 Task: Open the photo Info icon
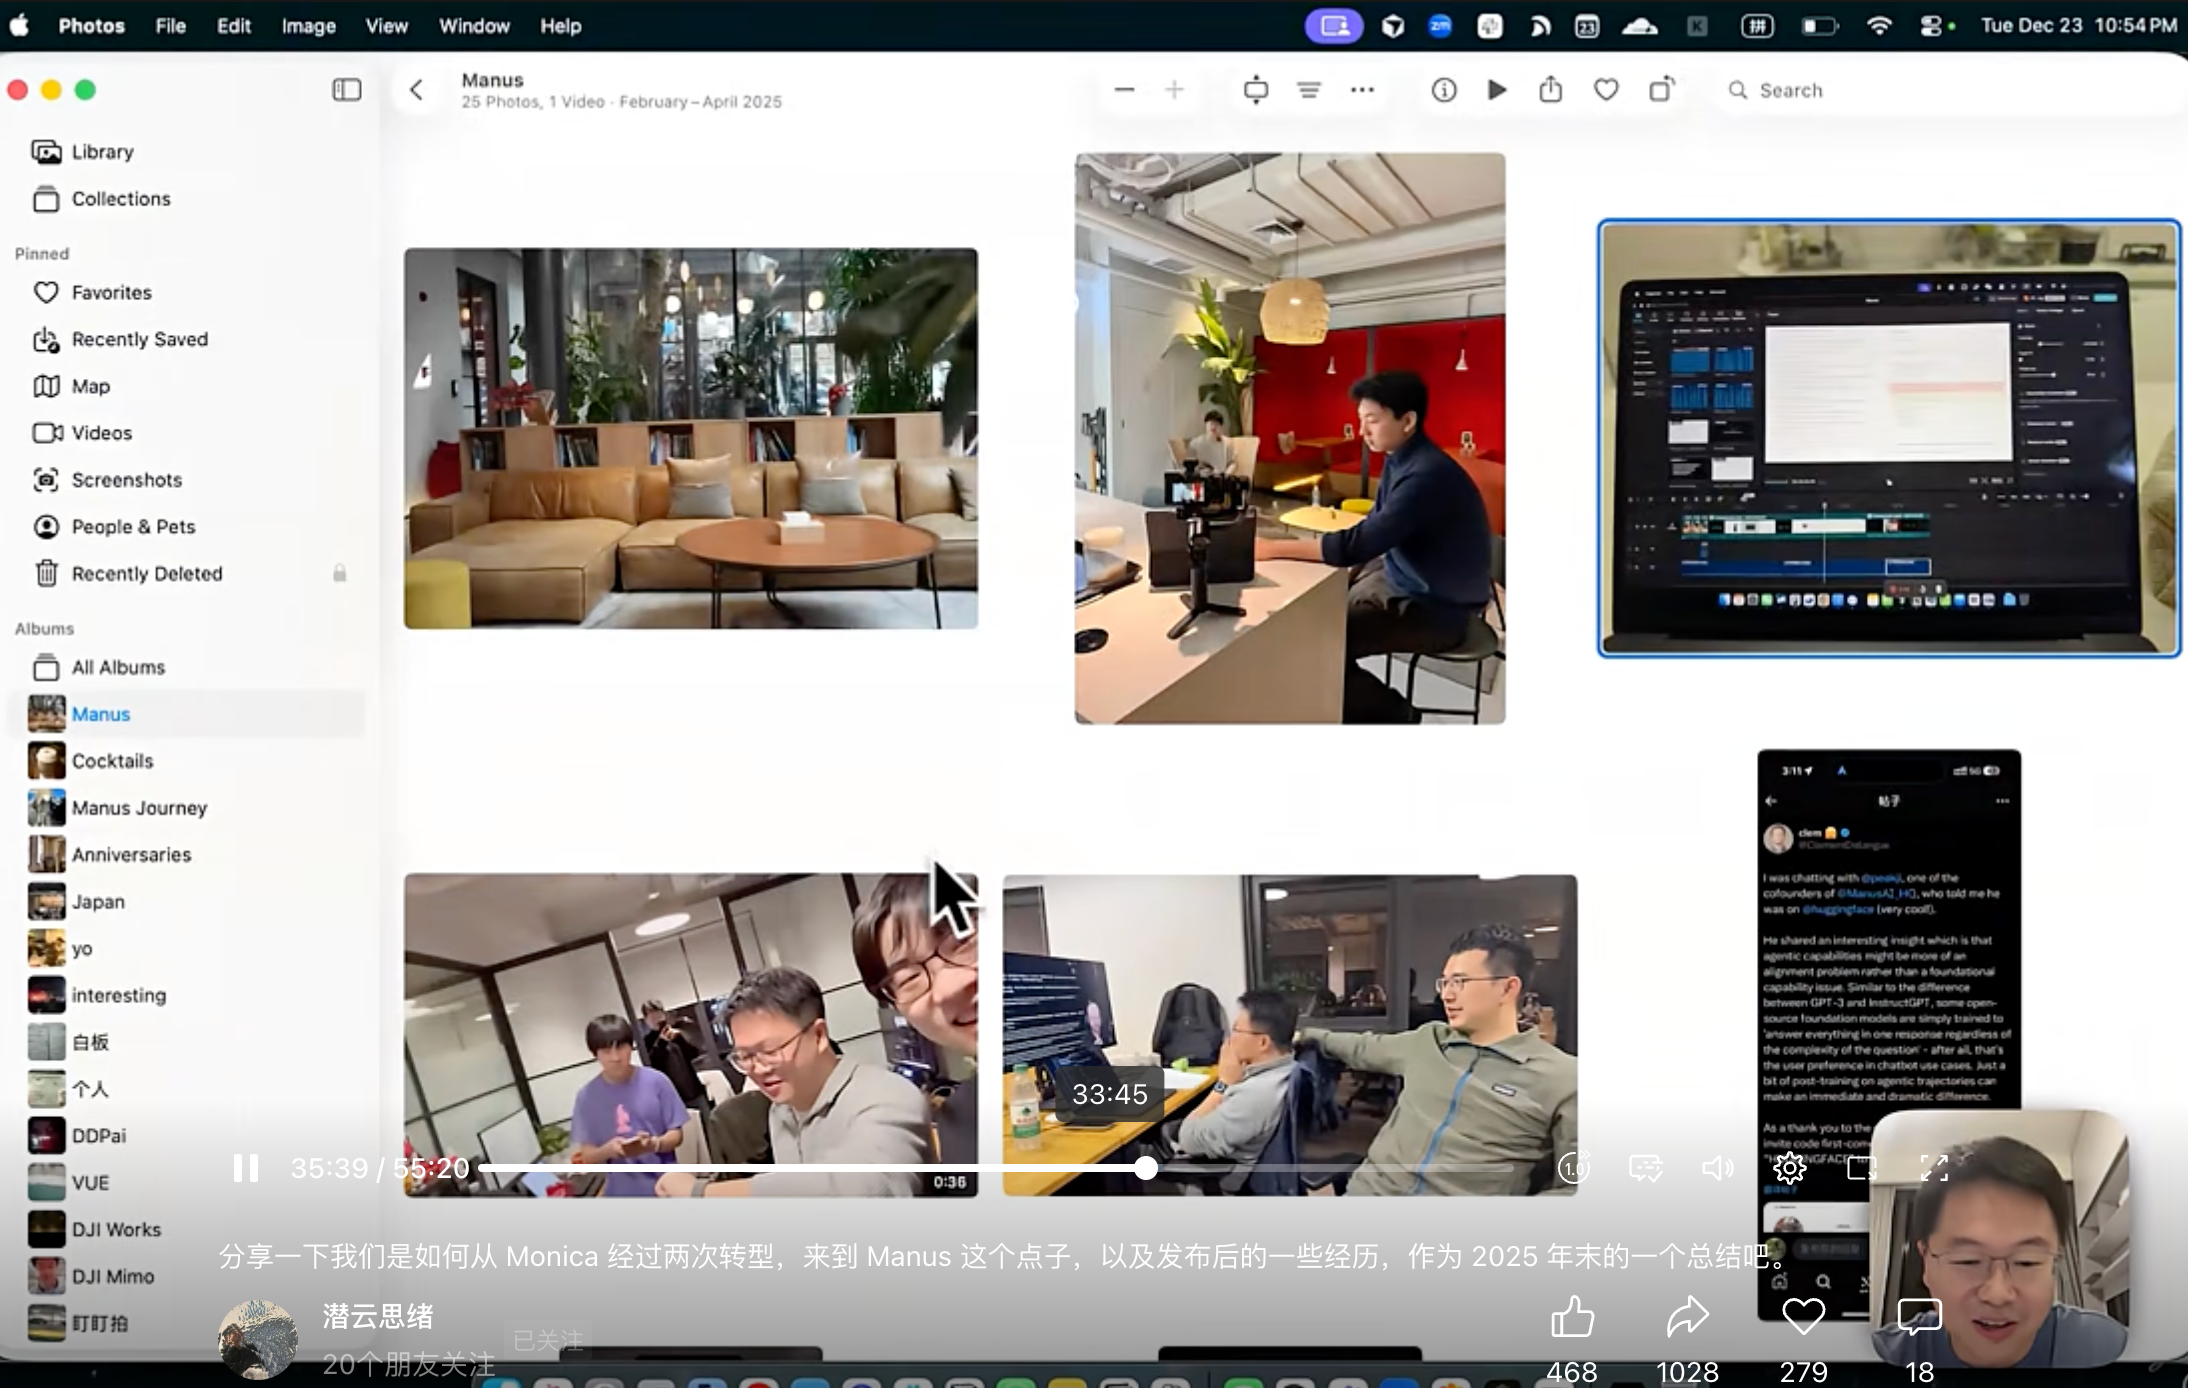[1443, 90]
